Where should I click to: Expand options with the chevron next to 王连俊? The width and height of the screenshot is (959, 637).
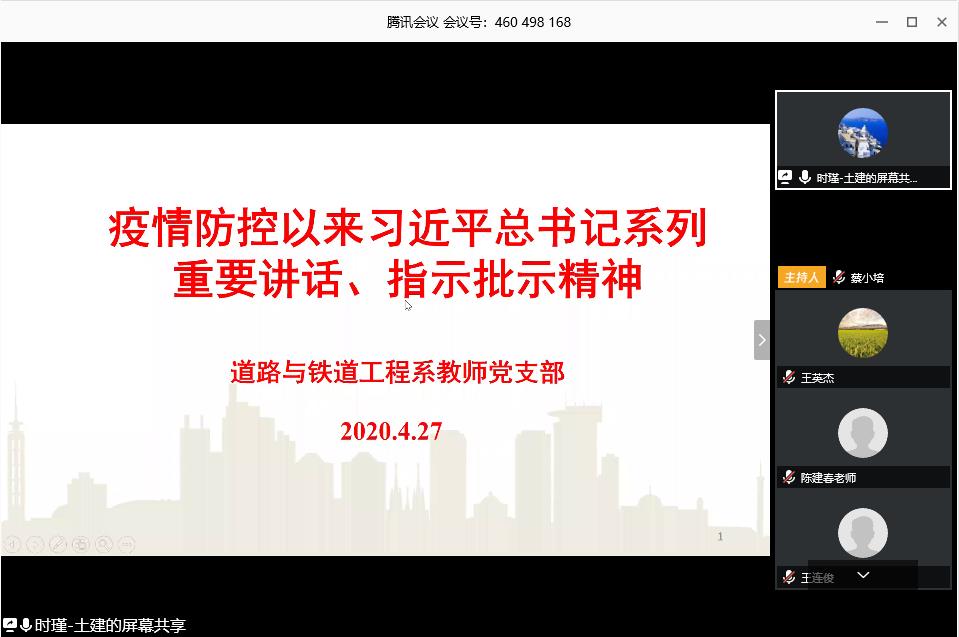pos(862,575)
